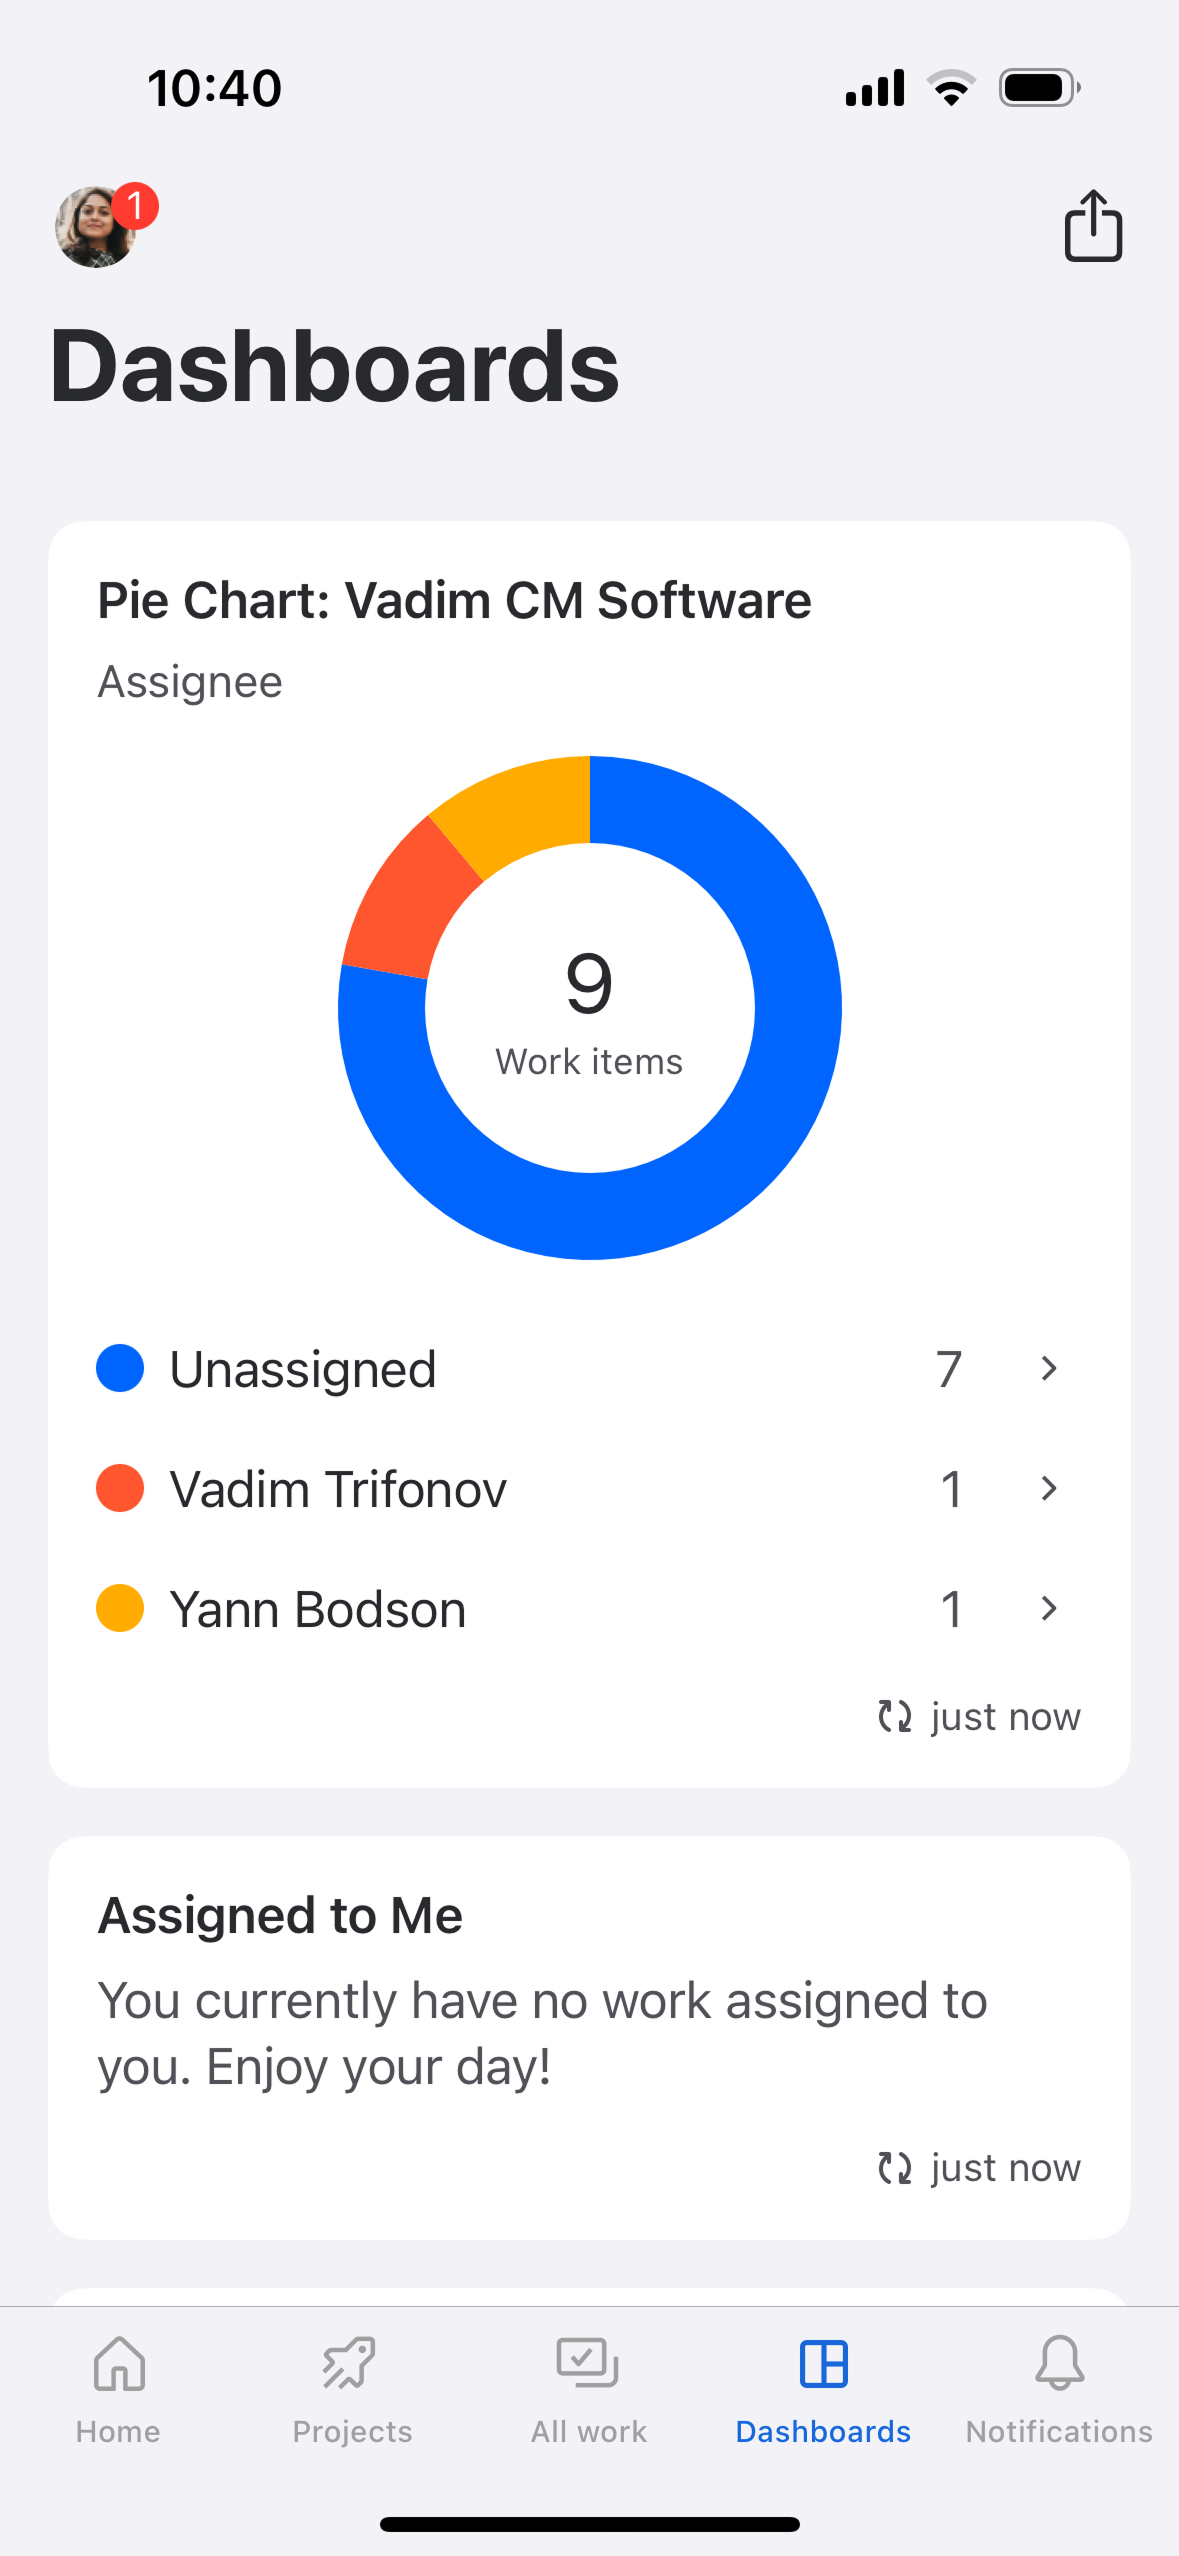Expand the Vadim Trifonov row chevron
Image resolution: width=1179 pixels, height=2556 pixels.
(1048, 1488)
